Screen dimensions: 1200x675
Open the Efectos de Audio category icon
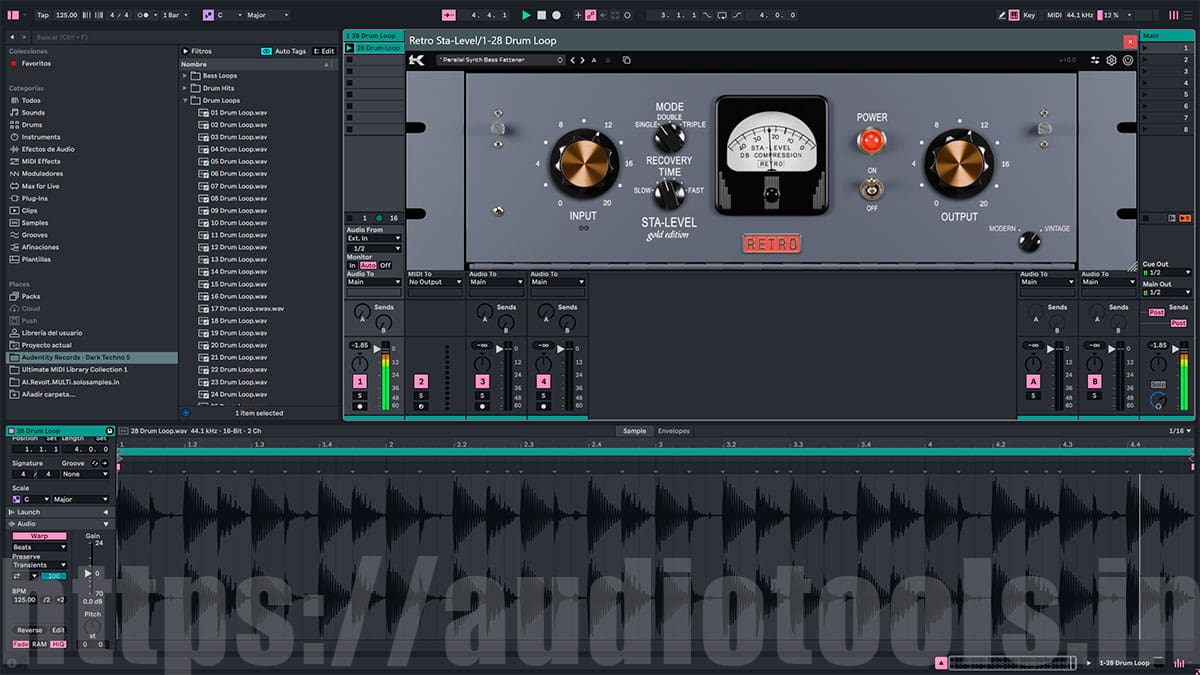point(14,149)
